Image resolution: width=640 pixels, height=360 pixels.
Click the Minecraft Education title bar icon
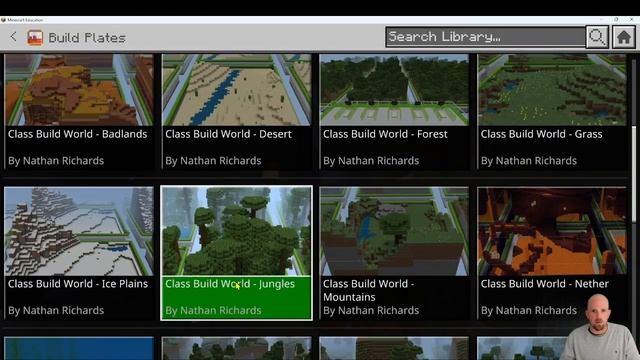pyautogui.click(x=3, y=20)
